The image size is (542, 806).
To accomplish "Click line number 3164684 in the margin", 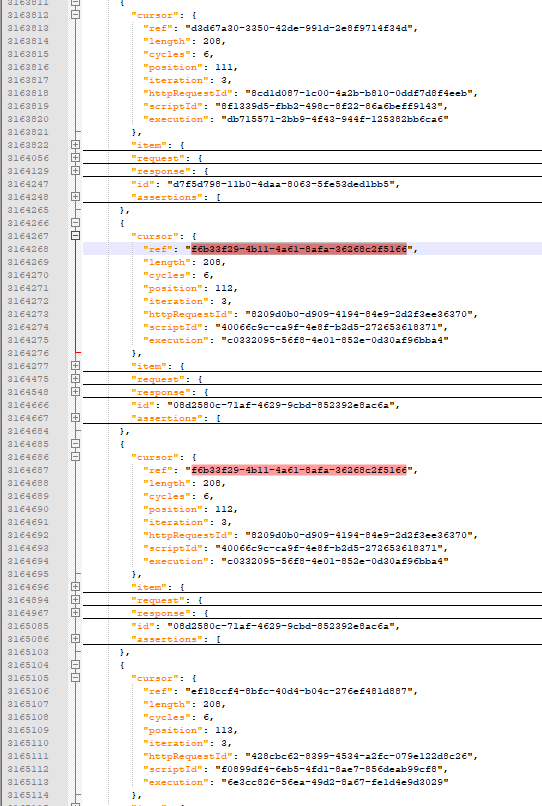I will click(x=28, y=431).
